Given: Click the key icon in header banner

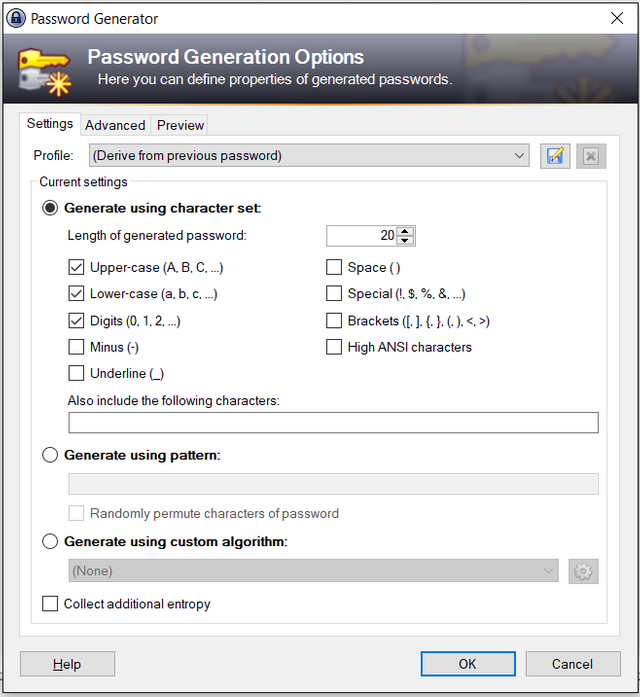Looking at the screenshot, I should click(40, 70).
